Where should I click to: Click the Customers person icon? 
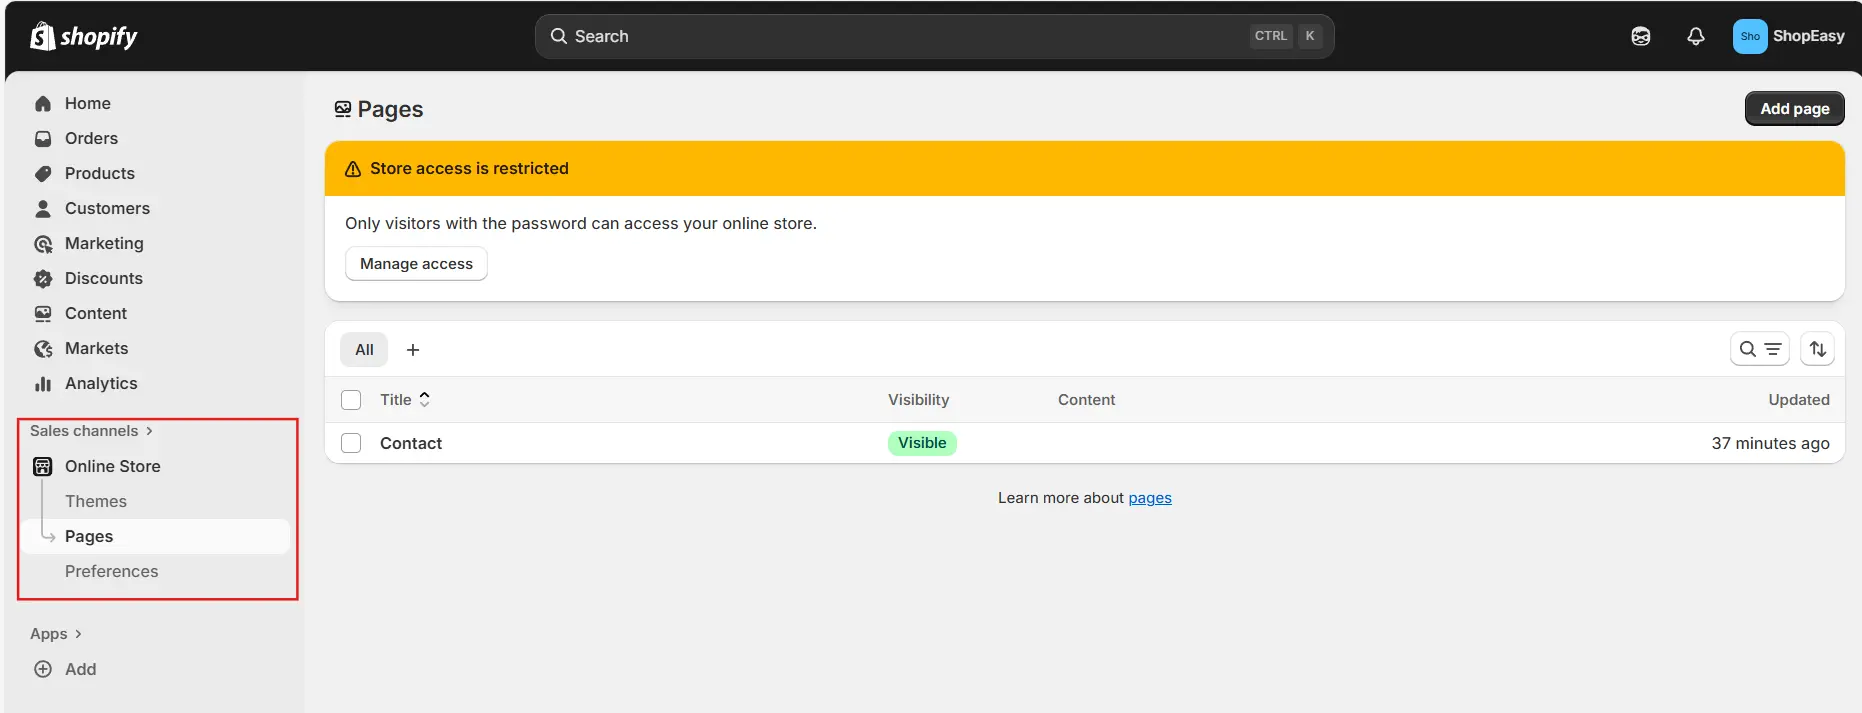click(43, 209)
